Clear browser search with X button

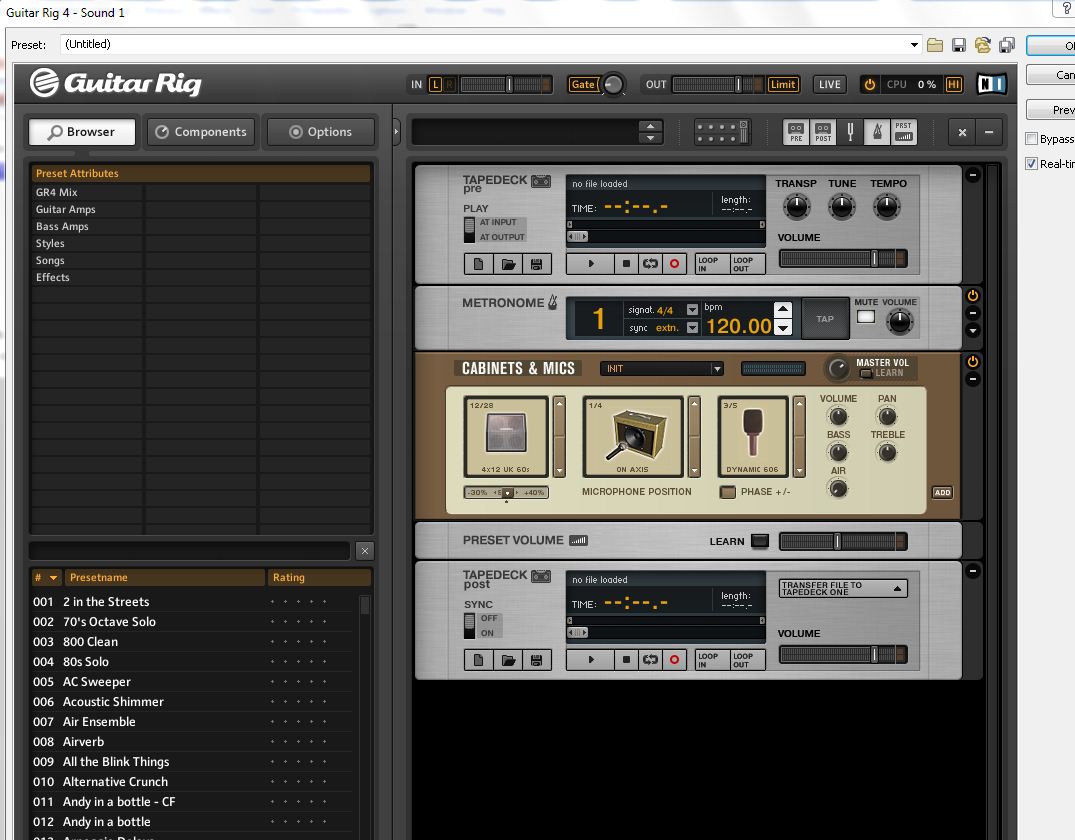365,551
